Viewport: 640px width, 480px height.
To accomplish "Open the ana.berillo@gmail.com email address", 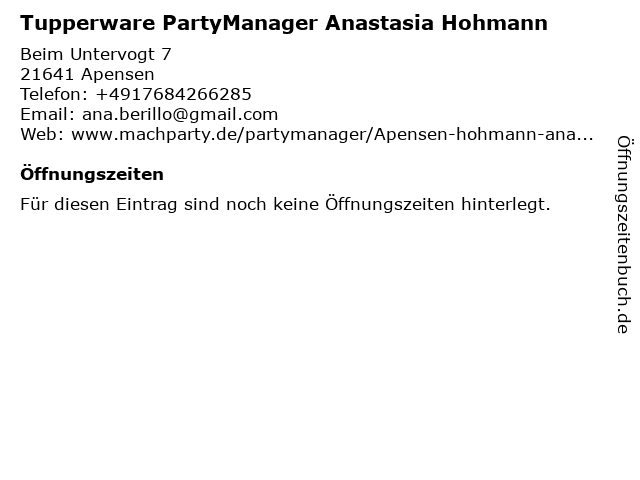I will point(180,114).
